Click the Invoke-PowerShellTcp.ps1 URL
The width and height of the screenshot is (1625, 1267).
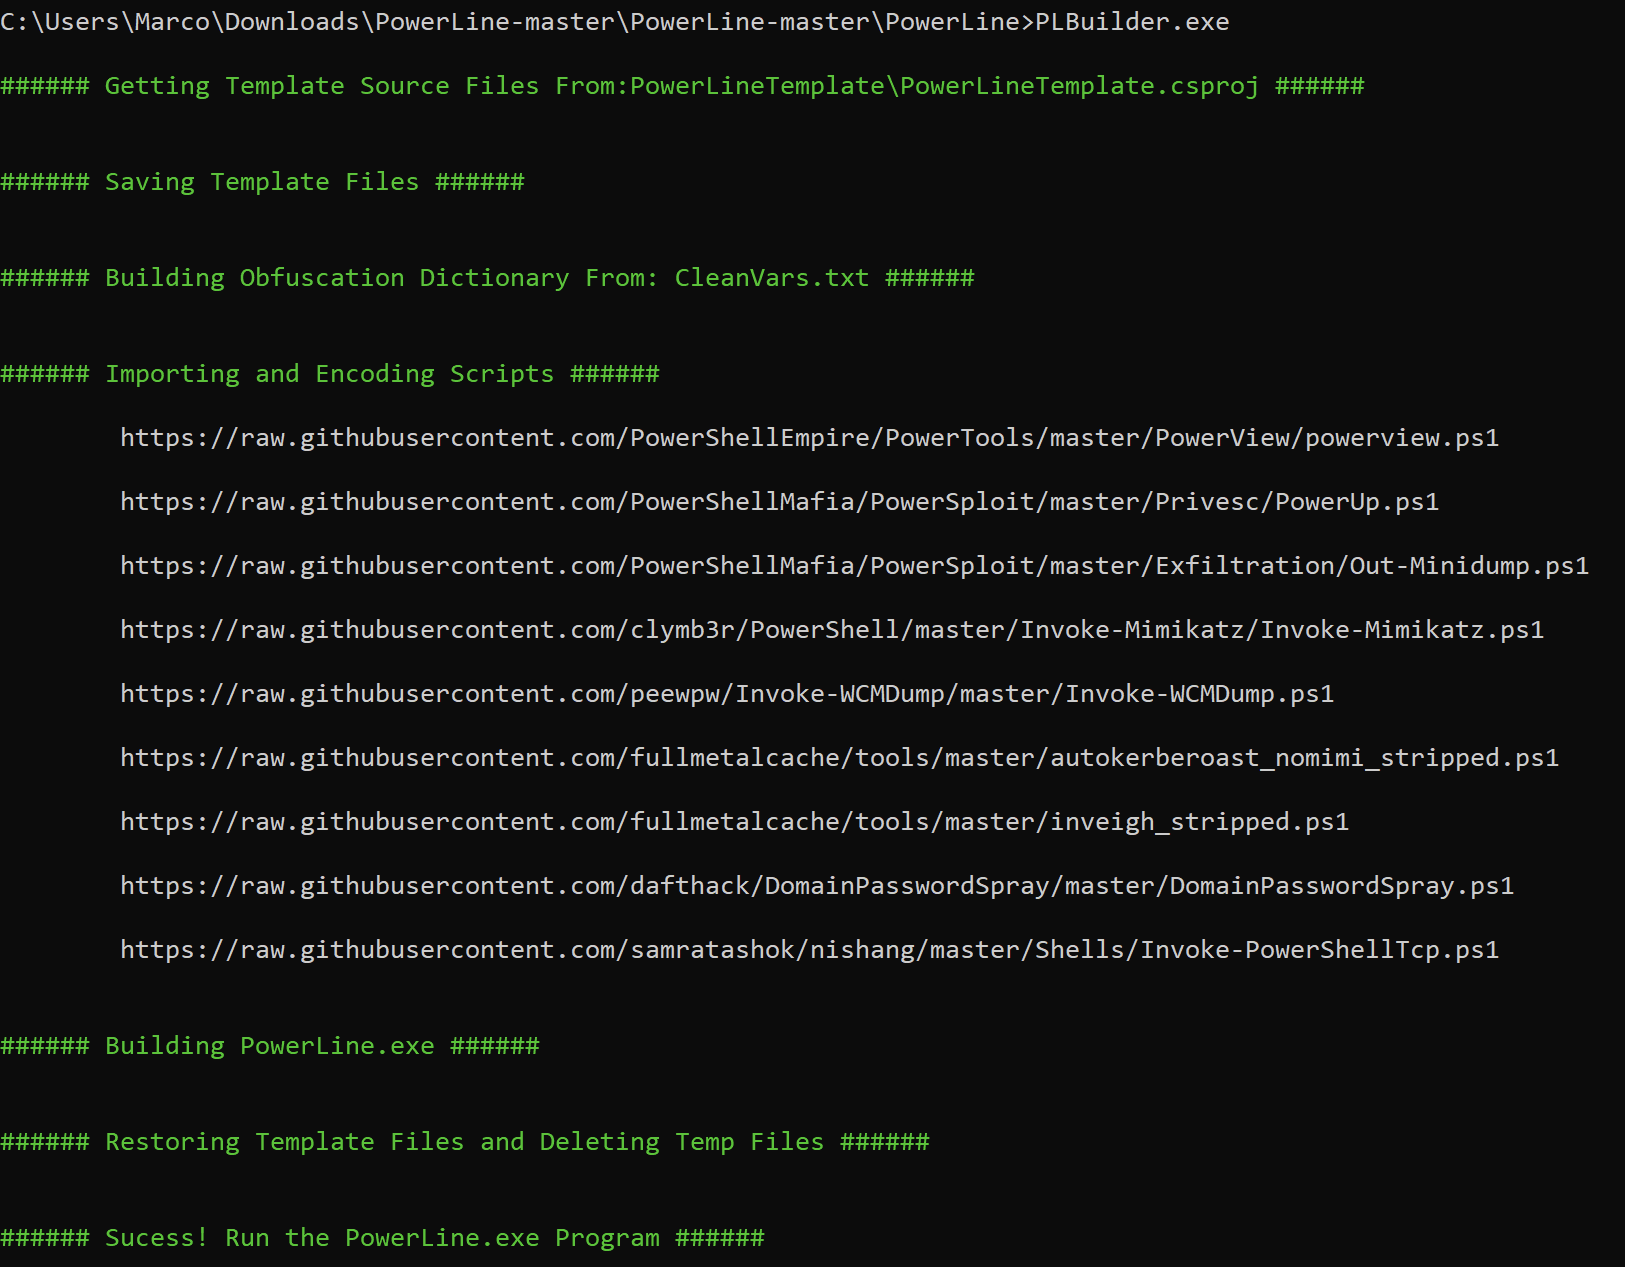coord(810,950)
